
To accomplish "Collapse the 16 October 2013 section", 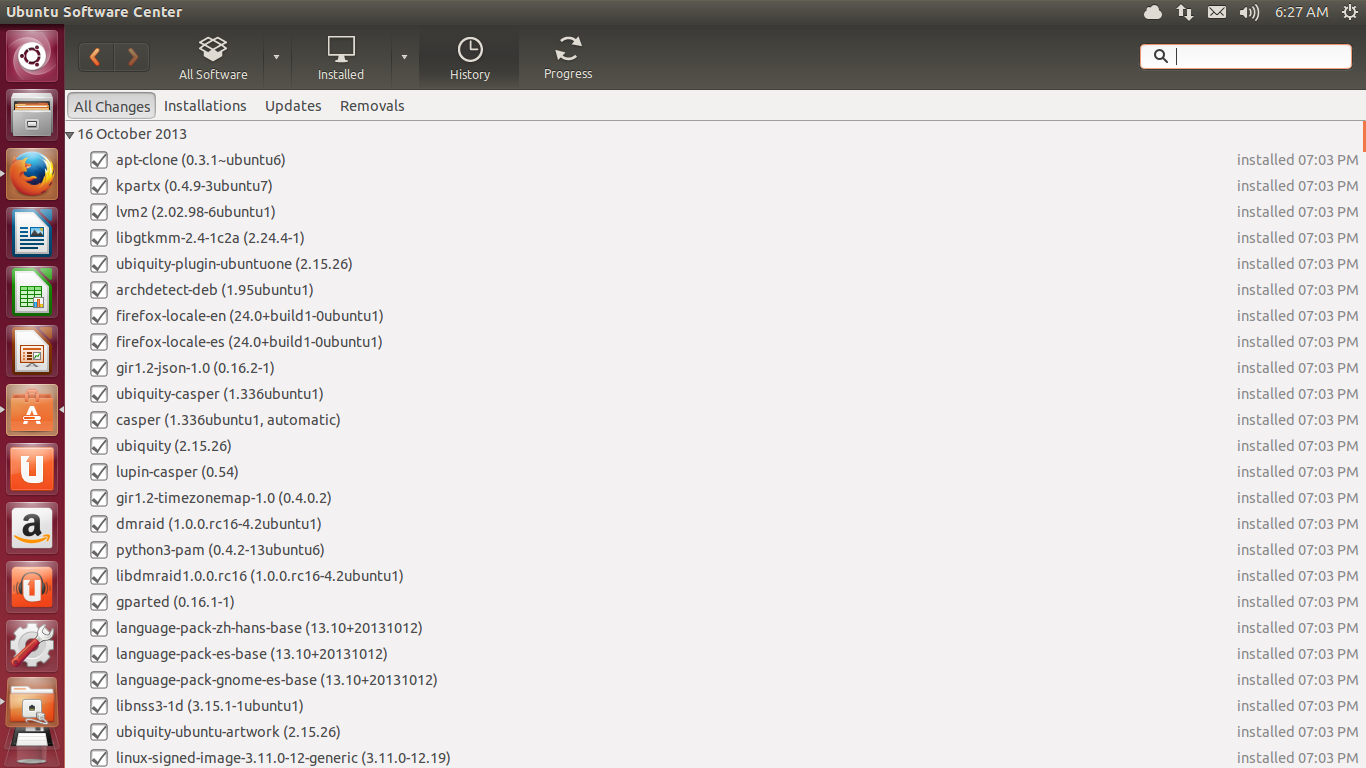I will [69, 133].
